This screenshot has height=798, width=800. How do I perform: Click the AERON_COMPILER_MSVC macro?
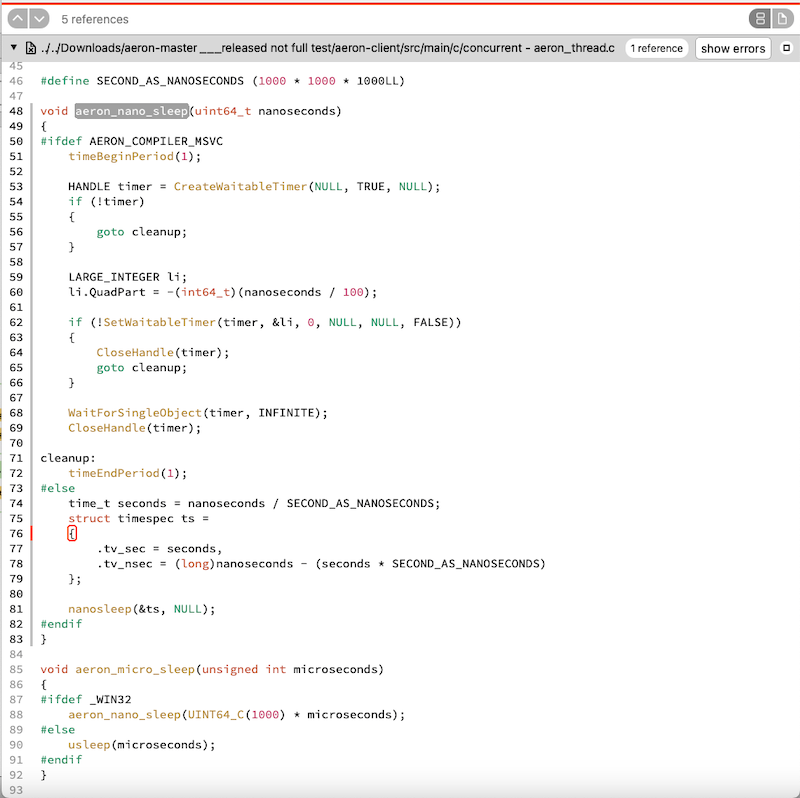[156, 141]
